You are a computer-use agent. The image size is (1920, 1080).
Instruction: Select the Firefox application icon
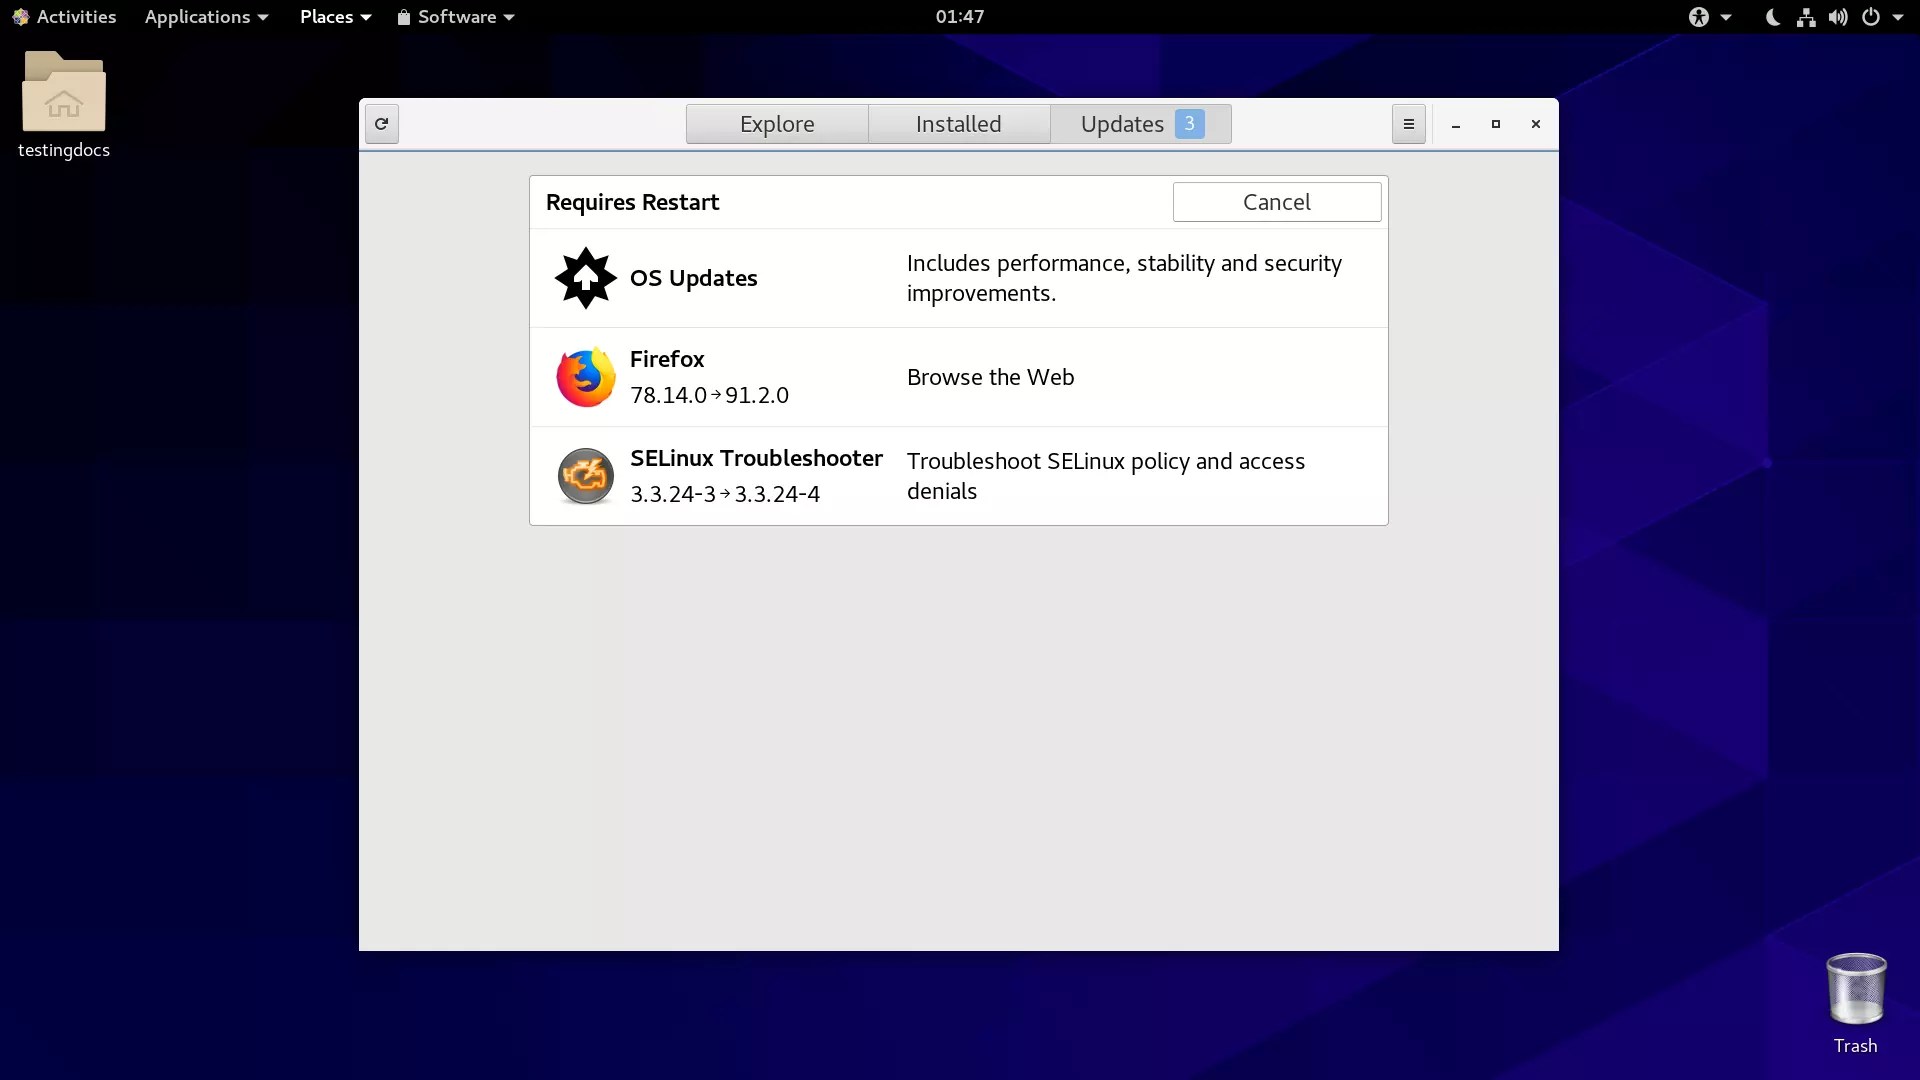tap(585, 377)
